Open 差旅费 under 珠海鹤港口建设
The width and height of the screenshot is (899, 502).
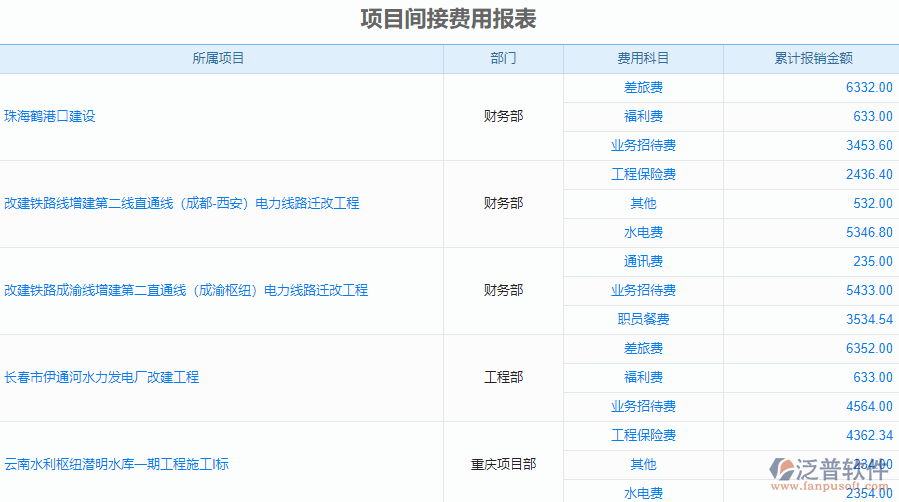pos(643,88)
